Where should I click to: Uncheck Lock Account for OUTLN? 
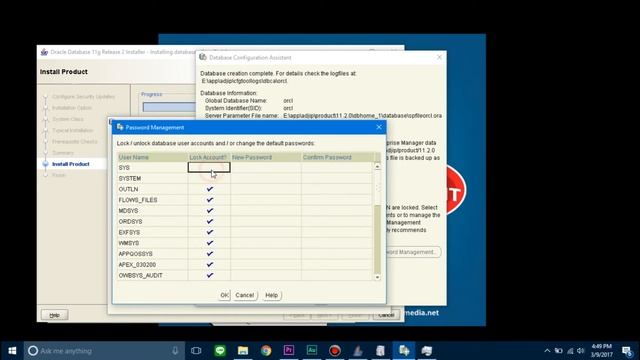click(210, 189)
